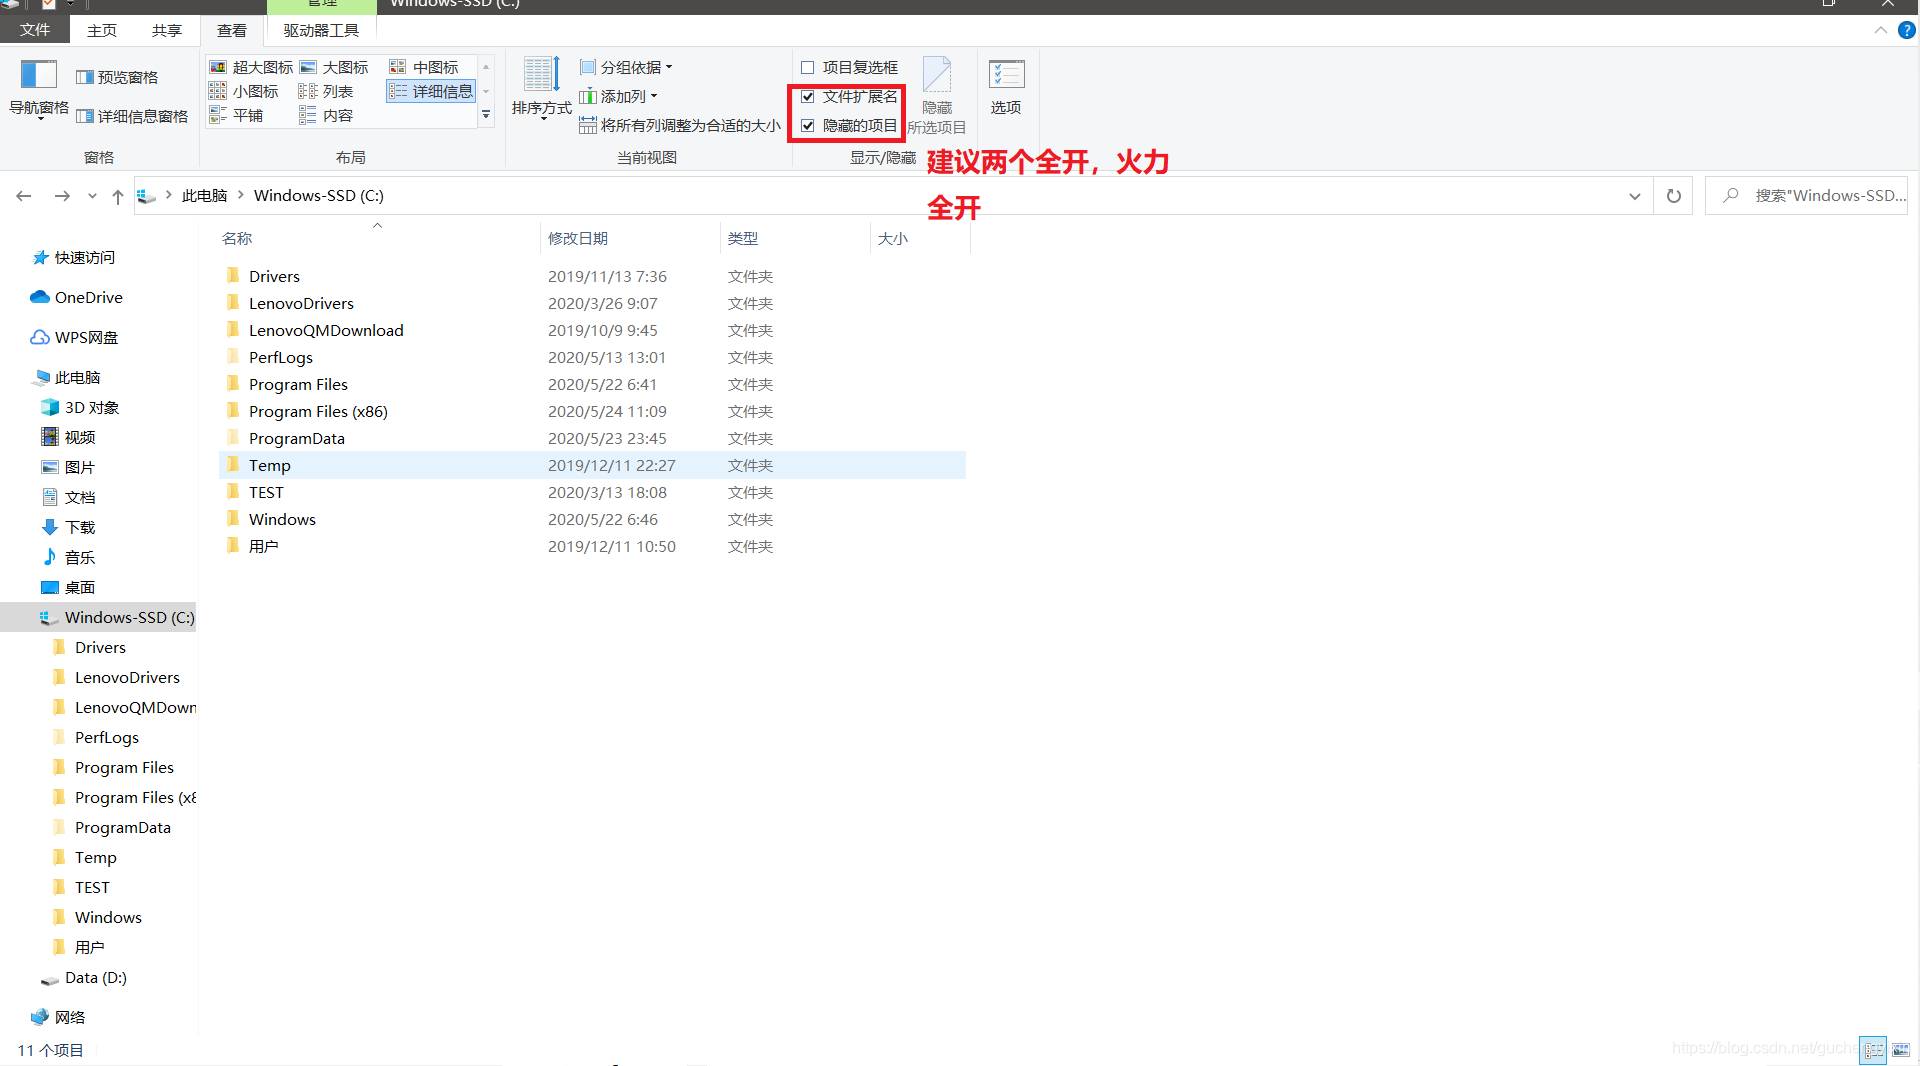This screenshot has width=1920, height=1066.
Task: Open Downloads (下载) in sidebar
Action: 68,527
